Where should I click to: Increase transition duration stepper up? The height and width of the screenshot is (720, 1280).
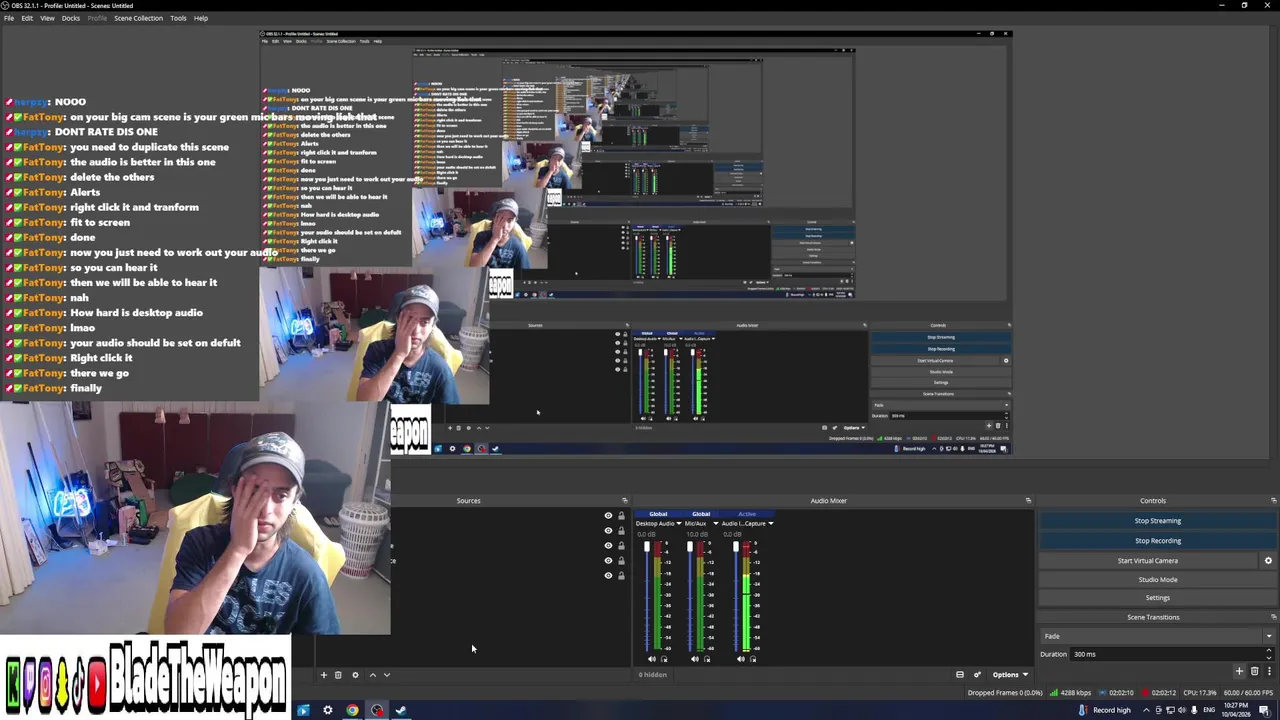(x=1269, y=651)
